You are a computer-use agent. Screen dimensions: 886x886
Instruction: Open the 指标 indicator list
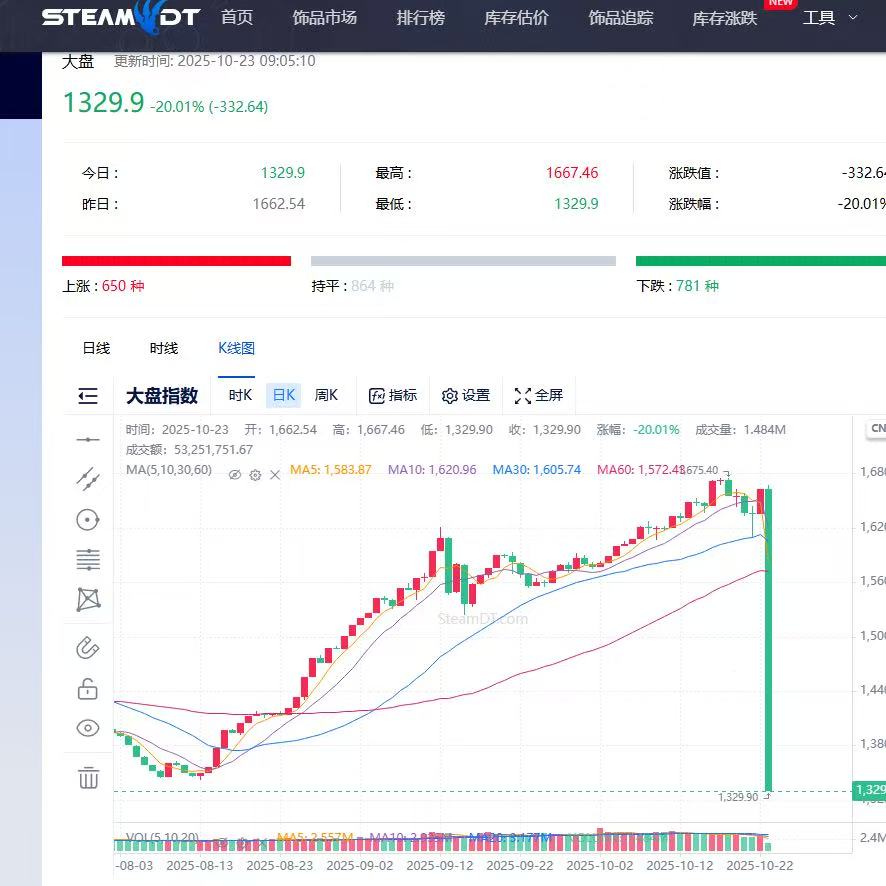point(393,396)
